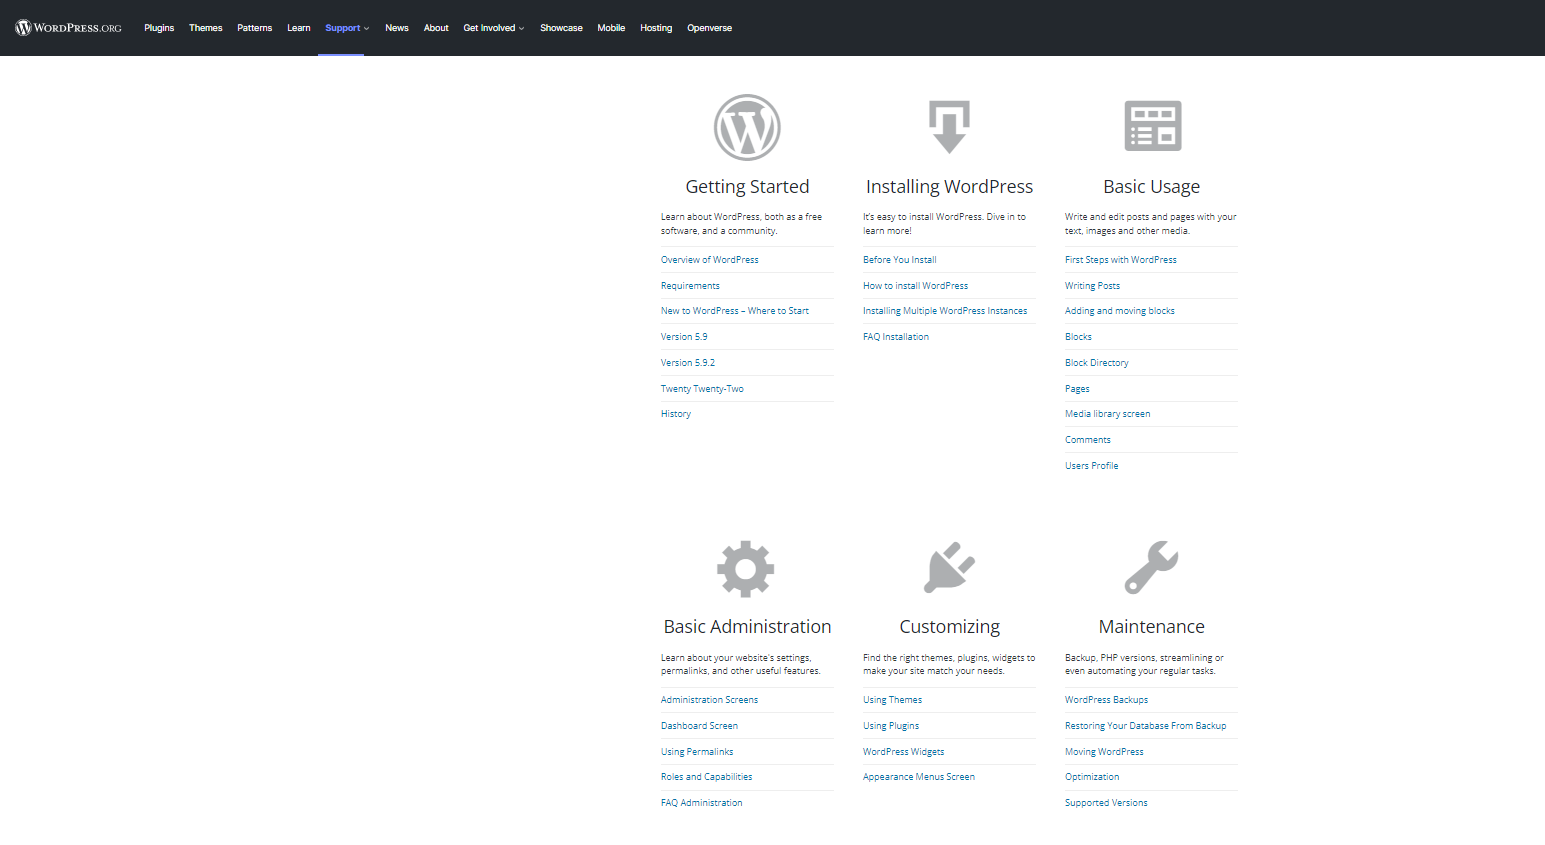Viewport: 1545px width, 845px height.
Task: Open the Users Profile link
Action: tap(1092, 466)
